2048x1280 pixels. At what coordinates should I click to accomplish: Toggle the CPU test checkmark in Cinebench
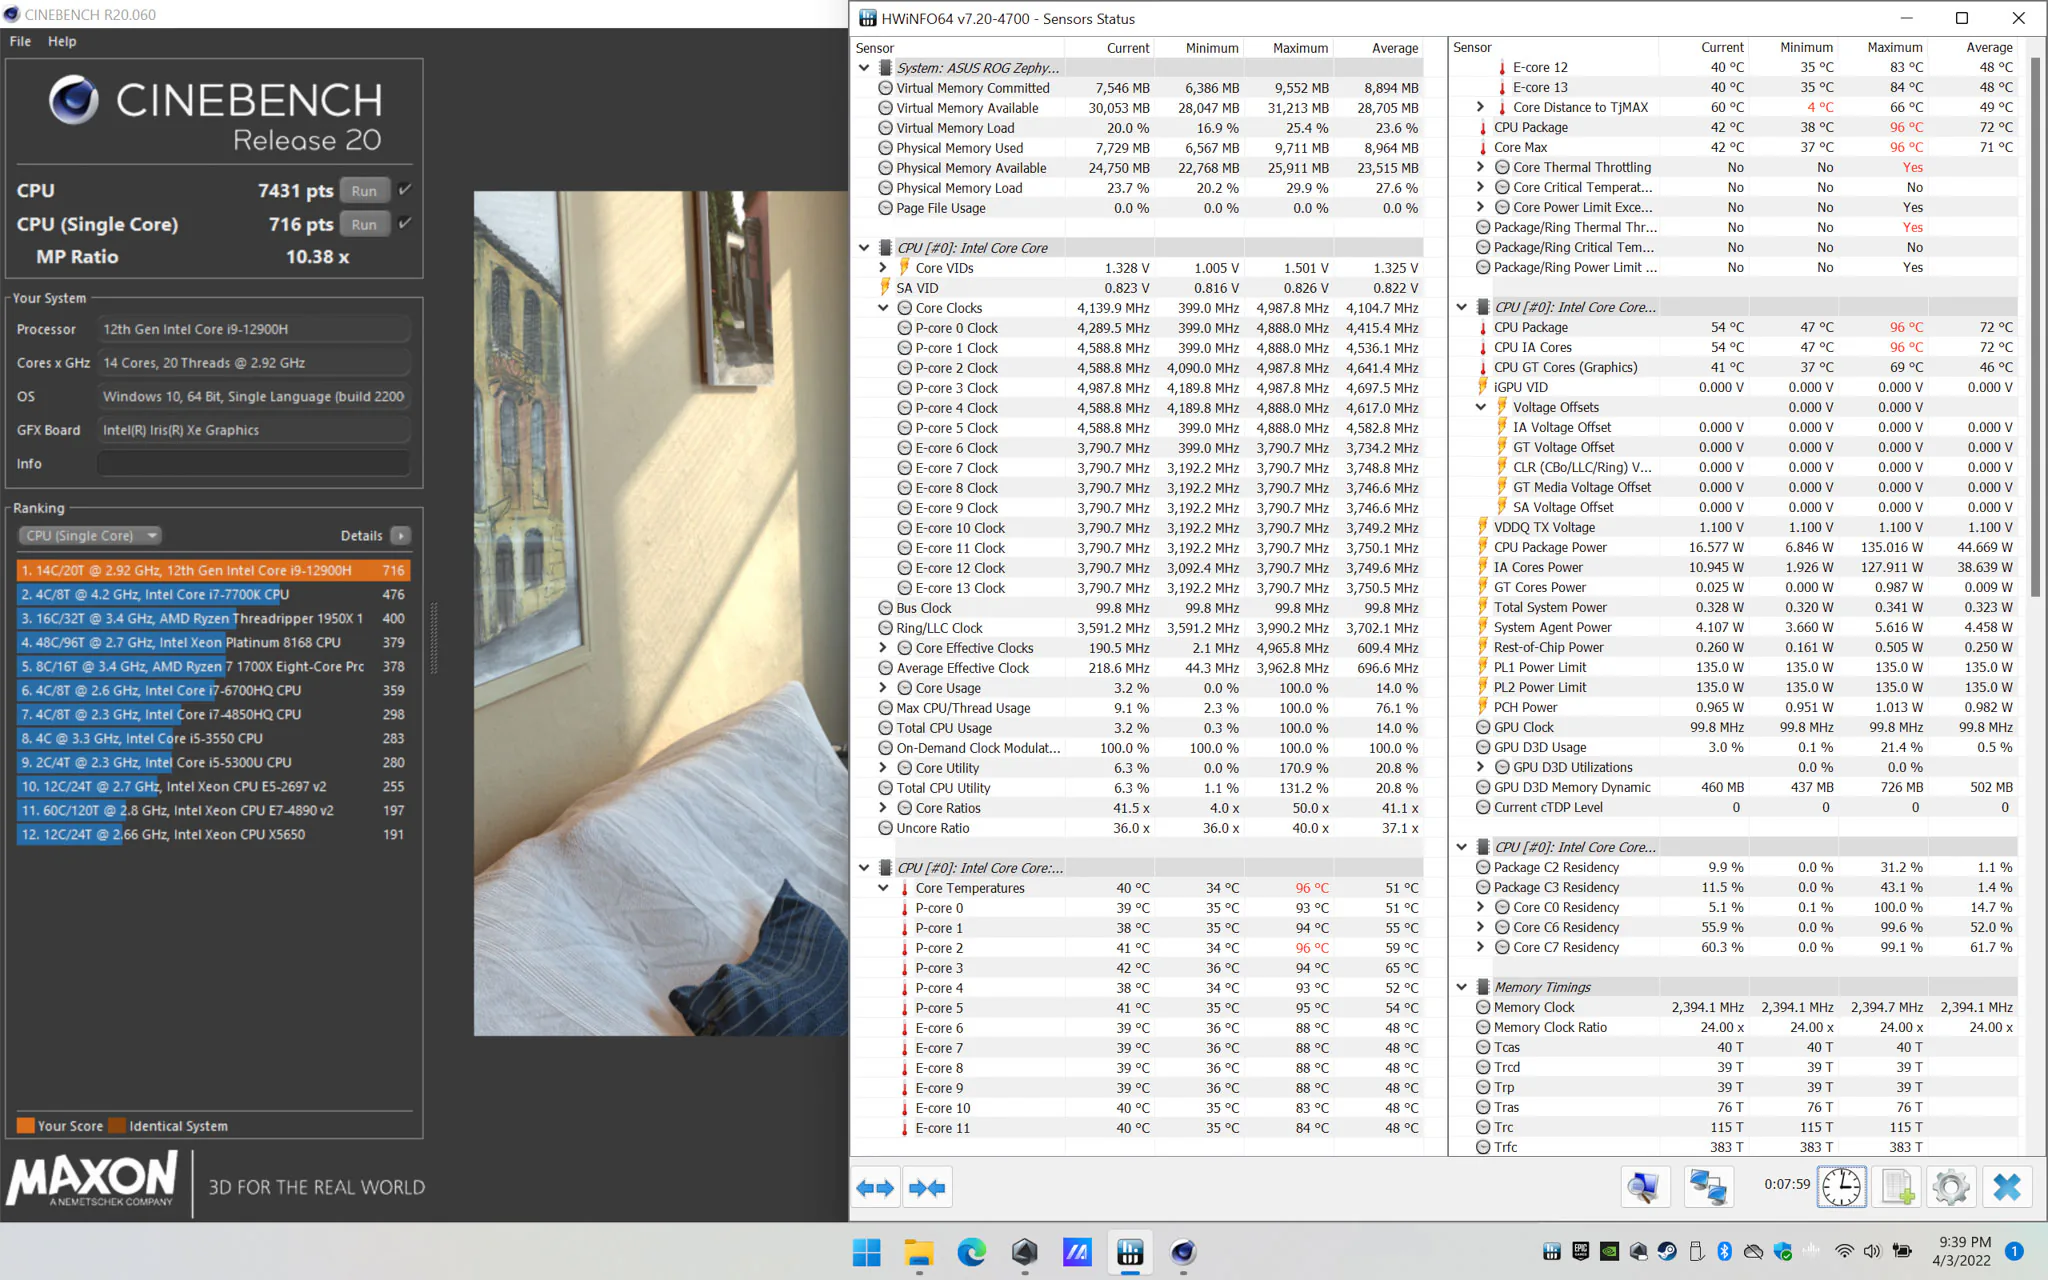click(x=405, y=190)
